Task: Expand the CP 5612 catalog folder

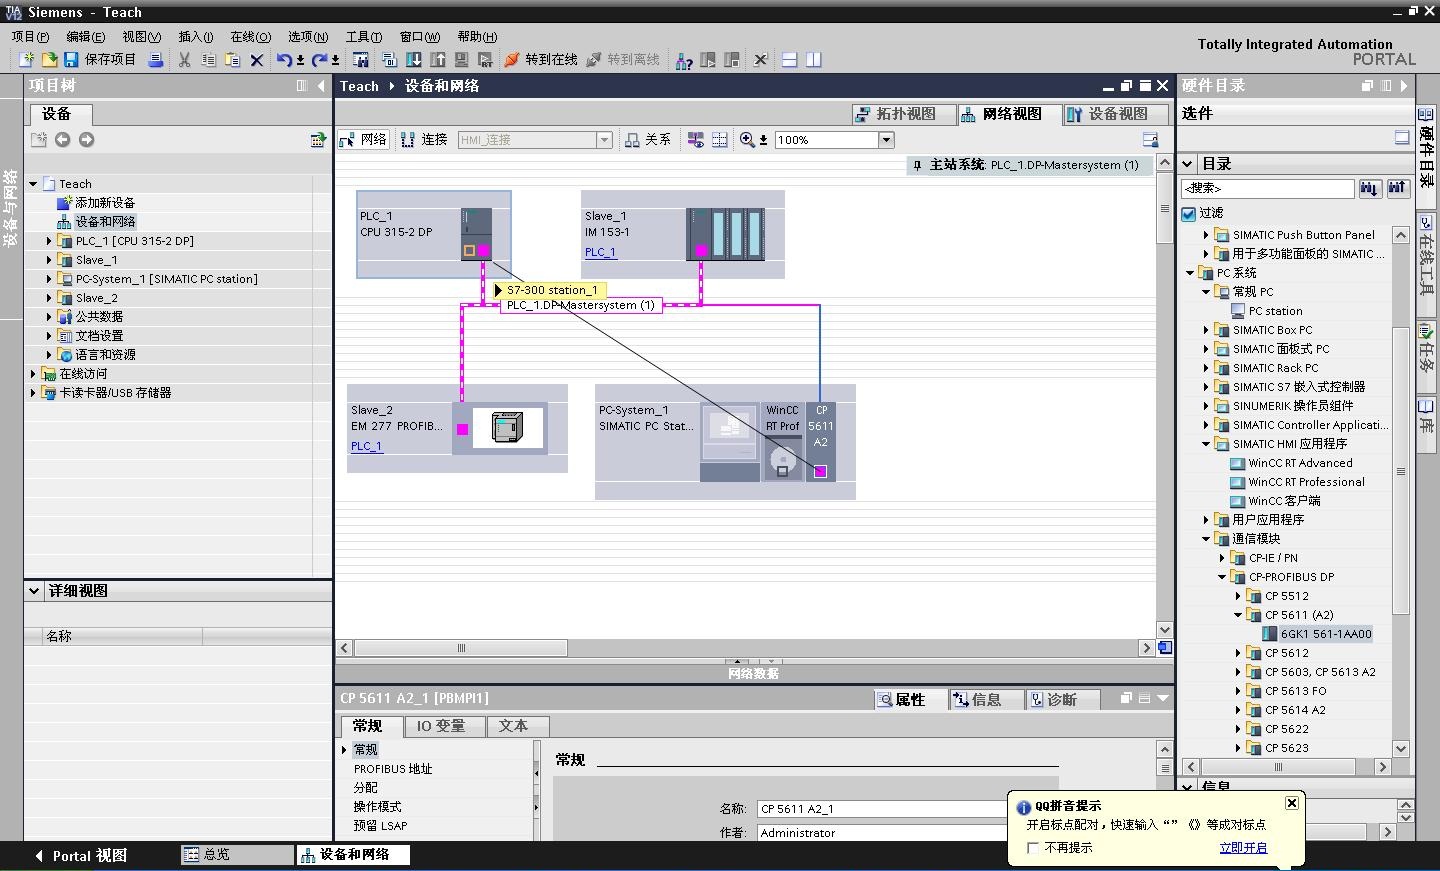Action: (x=1238, y=653)
